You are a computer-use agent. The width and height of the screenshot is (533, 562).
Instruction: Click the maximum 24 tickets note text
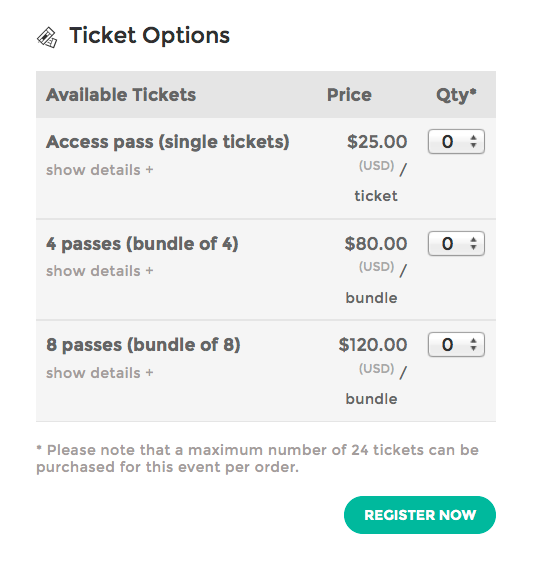tap(257, 458)
